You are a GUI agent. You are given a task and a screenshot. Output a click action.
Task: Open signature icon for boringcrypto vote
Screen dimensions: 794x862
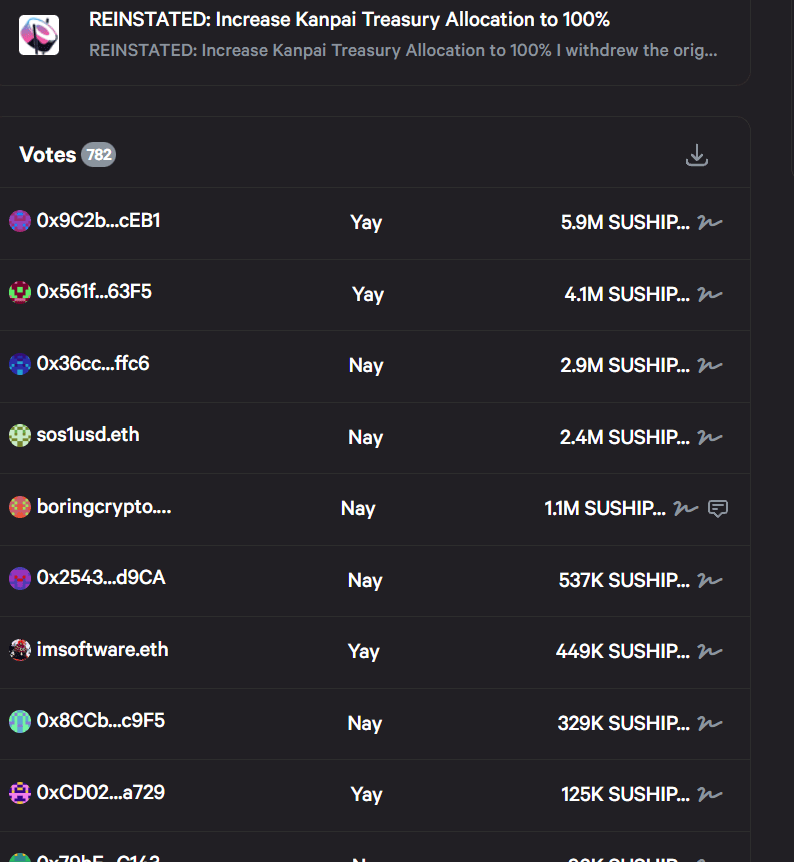tap(686, 508)
